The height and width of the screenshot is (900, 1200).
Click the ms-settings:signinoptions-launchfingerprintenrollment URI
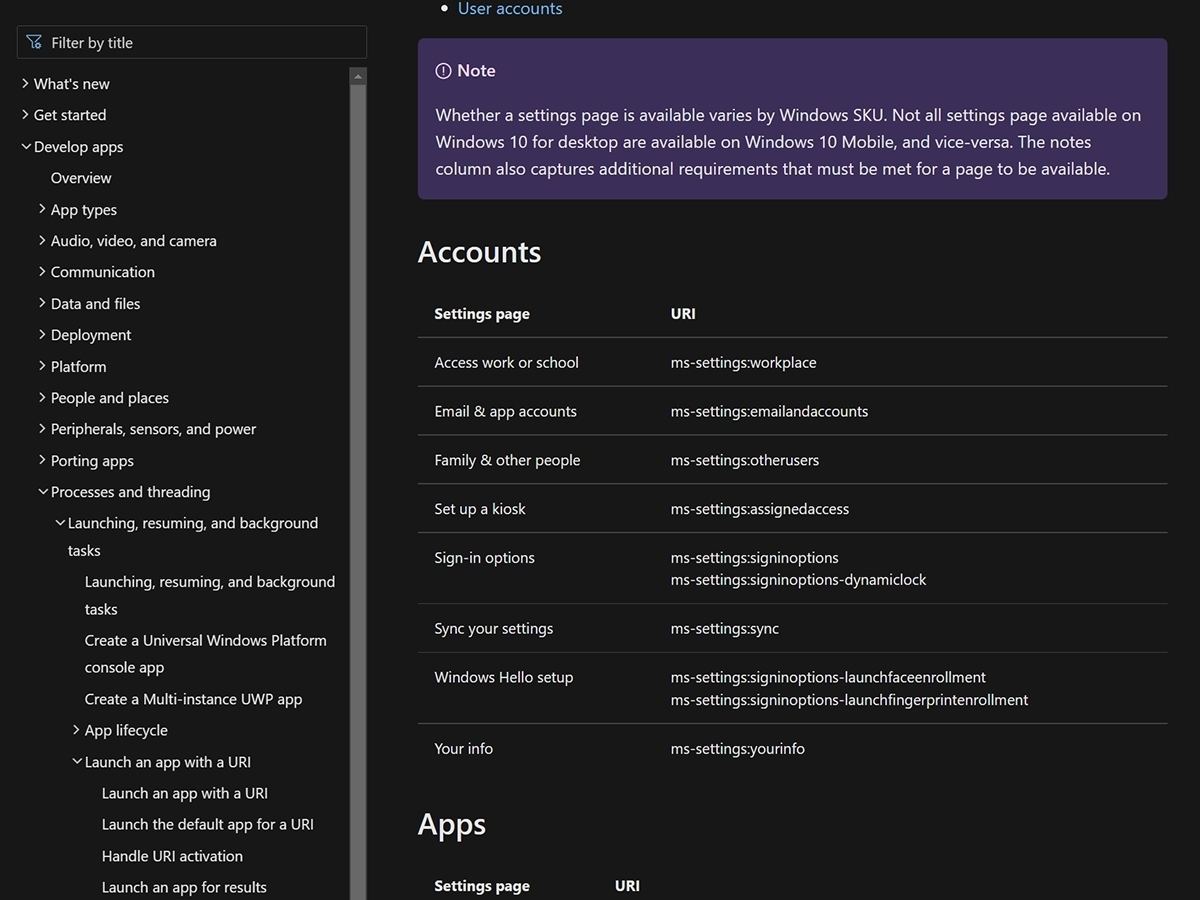[849, 700]
